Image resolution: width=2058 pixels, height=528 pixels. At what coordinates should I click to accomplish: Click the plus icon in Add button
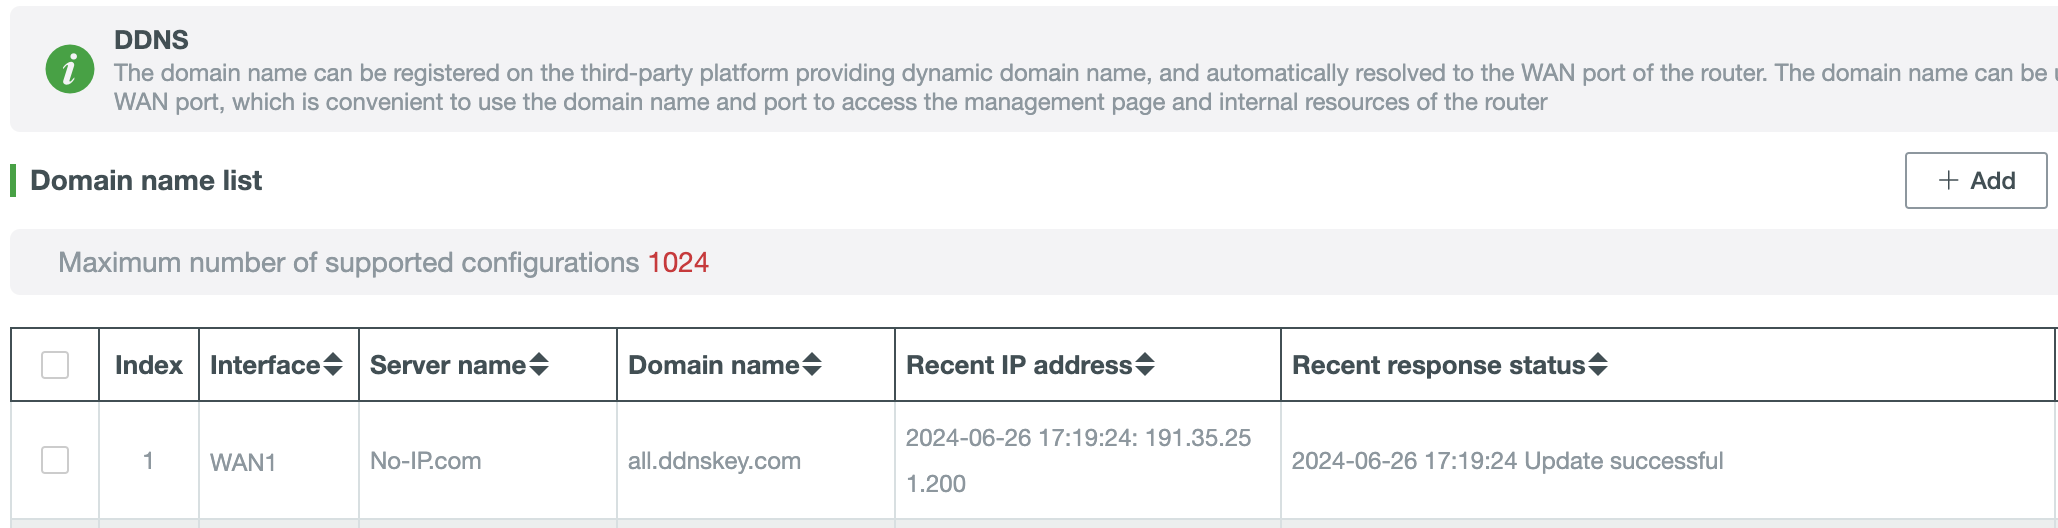[1948, 180]
